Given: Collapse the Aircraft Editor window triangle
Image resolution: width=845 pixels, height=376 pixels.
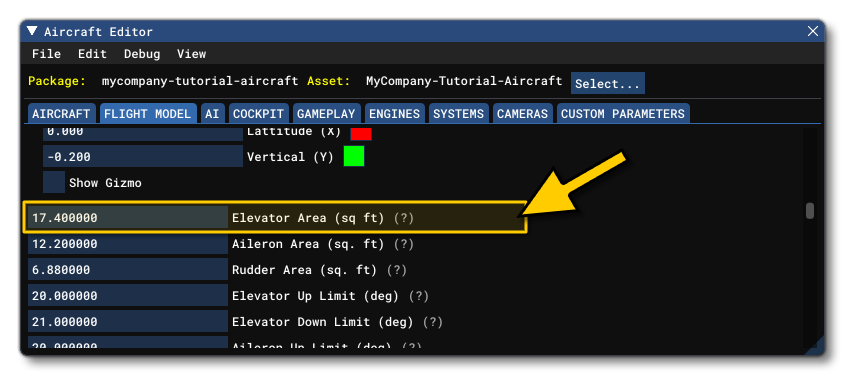Looking at the screenshot, I should pos(32,31).
